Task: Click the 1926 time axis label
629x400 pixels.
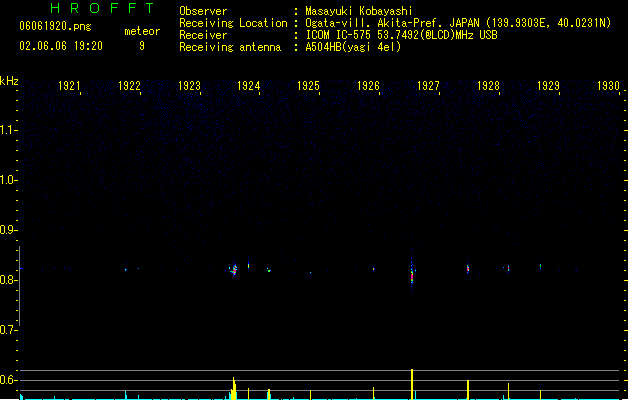Action: [x=368, y=85]
